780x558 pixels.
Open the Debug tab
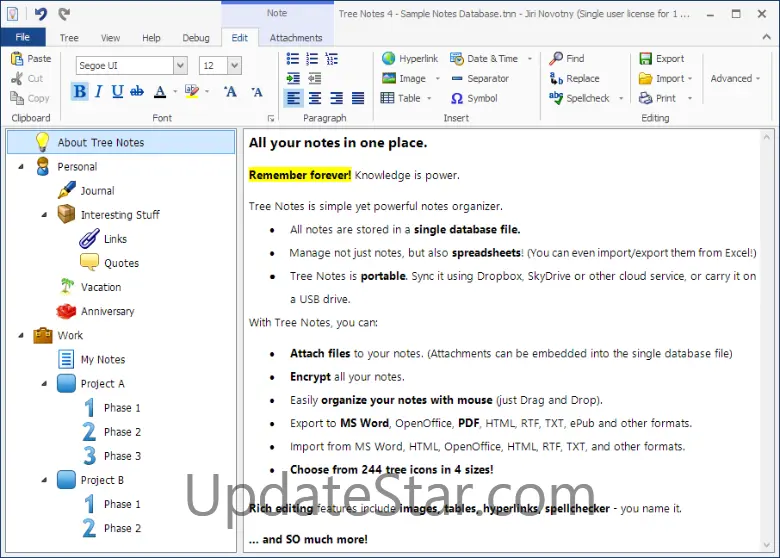(x=196, y=38)
